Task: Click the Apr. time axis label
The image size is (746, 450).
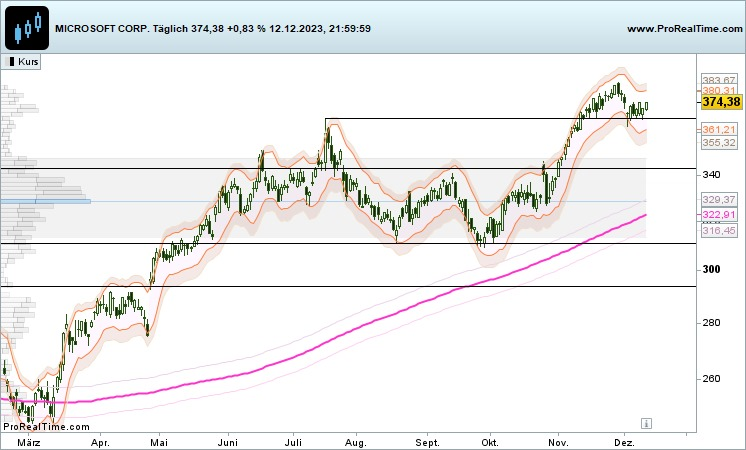Action: click(x=100, y=443)
